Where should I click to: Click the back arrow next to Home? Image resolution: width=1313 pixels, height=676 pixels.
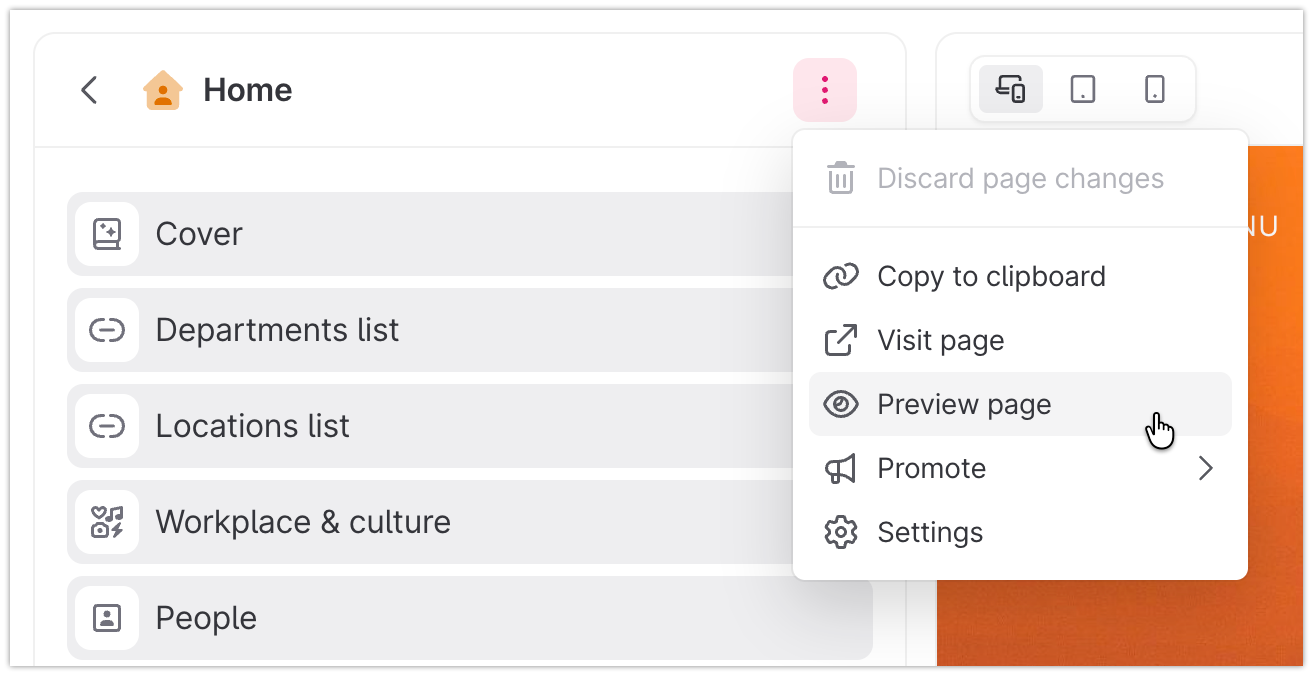point(89,90)
